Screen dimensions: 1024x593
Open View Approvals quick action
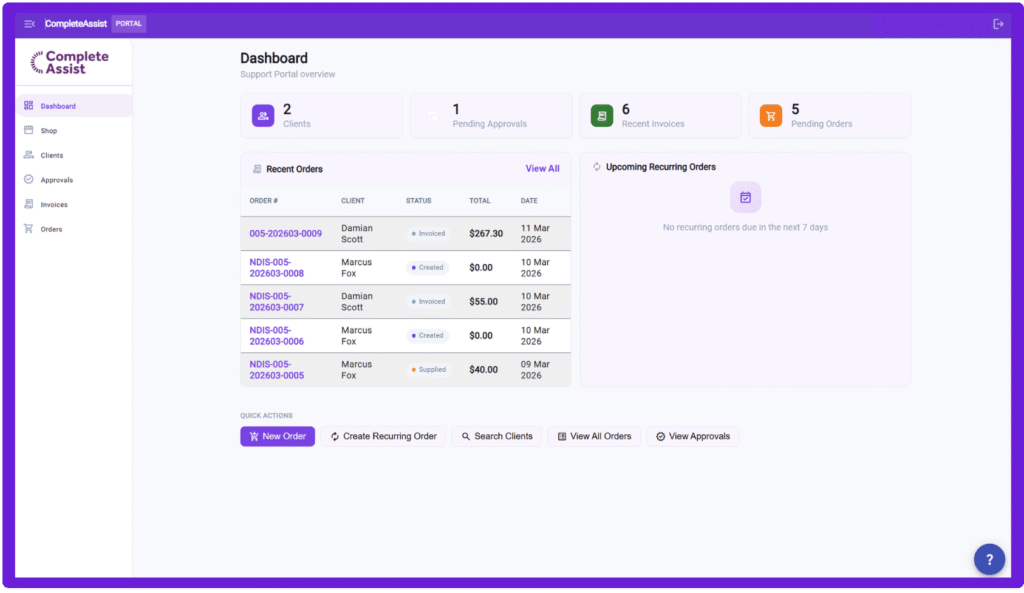692,436
